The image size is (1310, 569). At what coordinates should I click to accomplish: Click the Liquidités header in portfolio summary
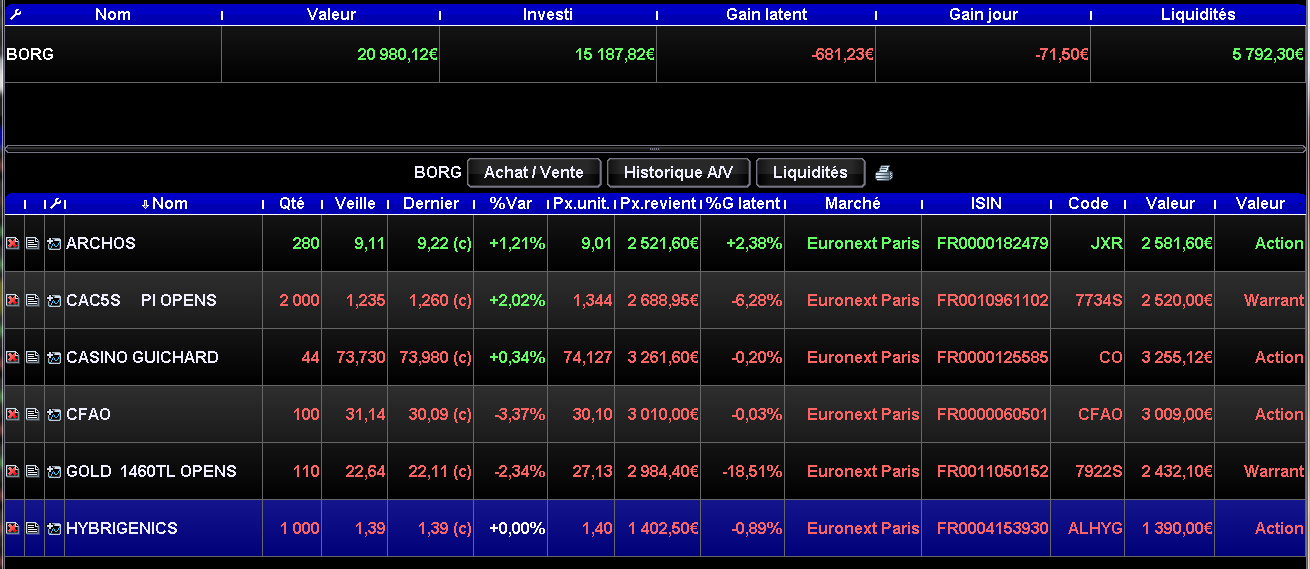point(1198,14)
